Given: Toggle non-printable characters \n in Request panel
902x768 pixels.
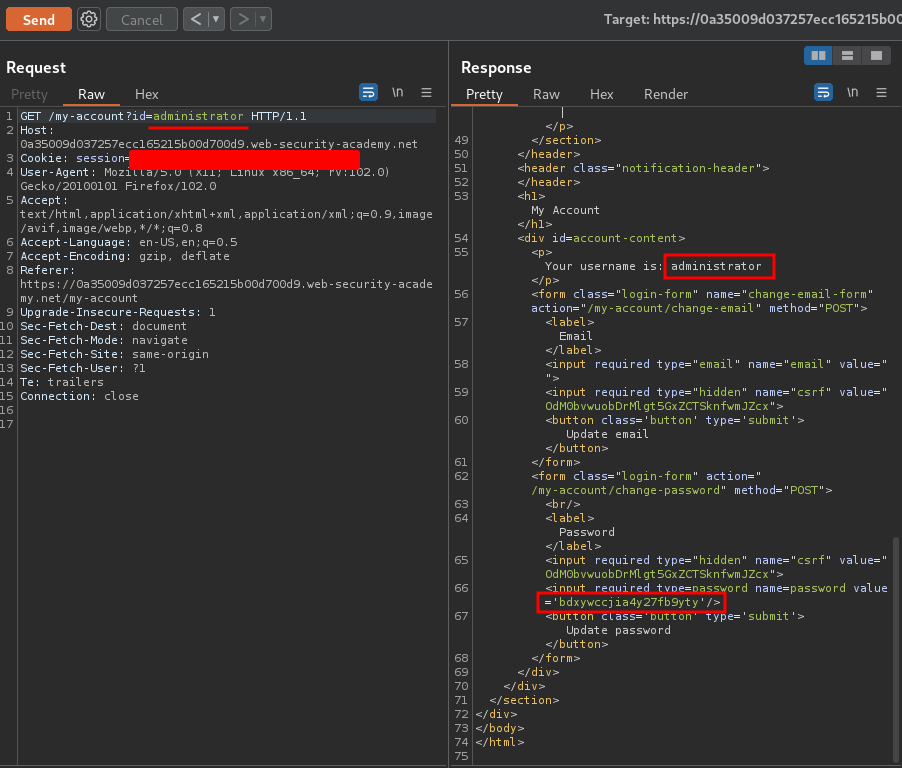Looking at the screenshot, I should 398,92.
